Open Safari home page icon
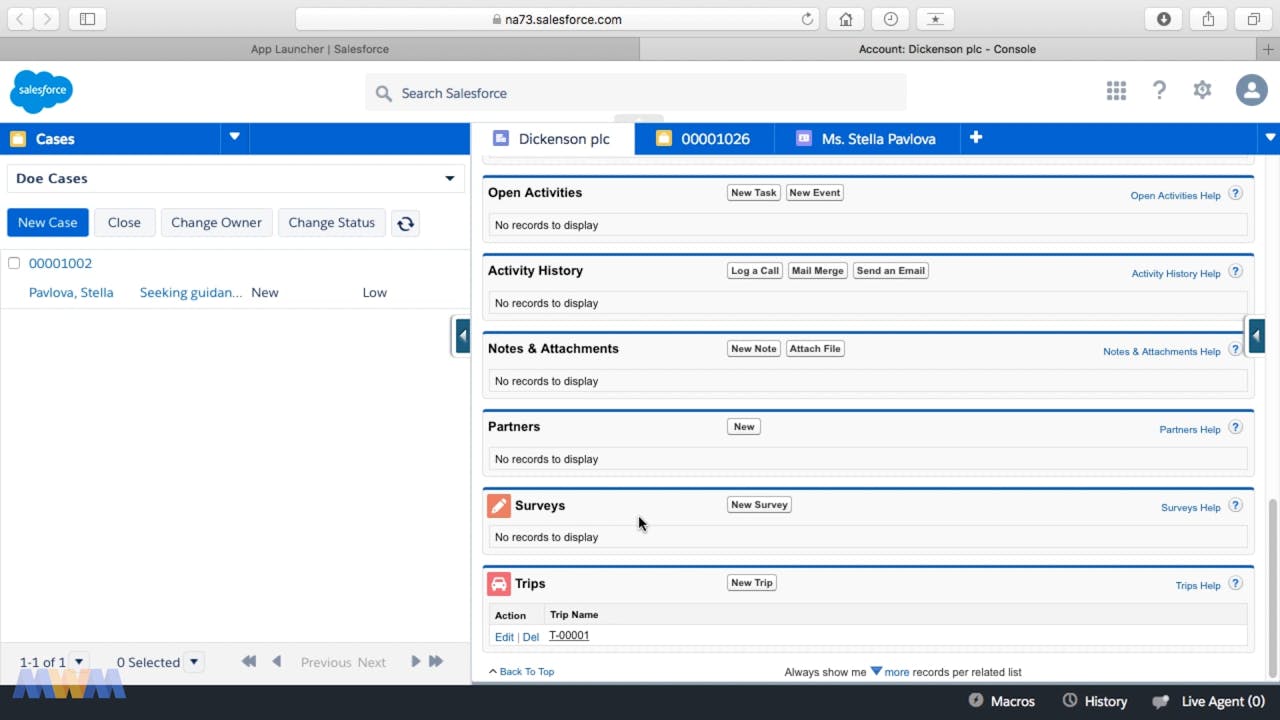Viewport: 1280px width, 720px height. (x=846, y=19)
